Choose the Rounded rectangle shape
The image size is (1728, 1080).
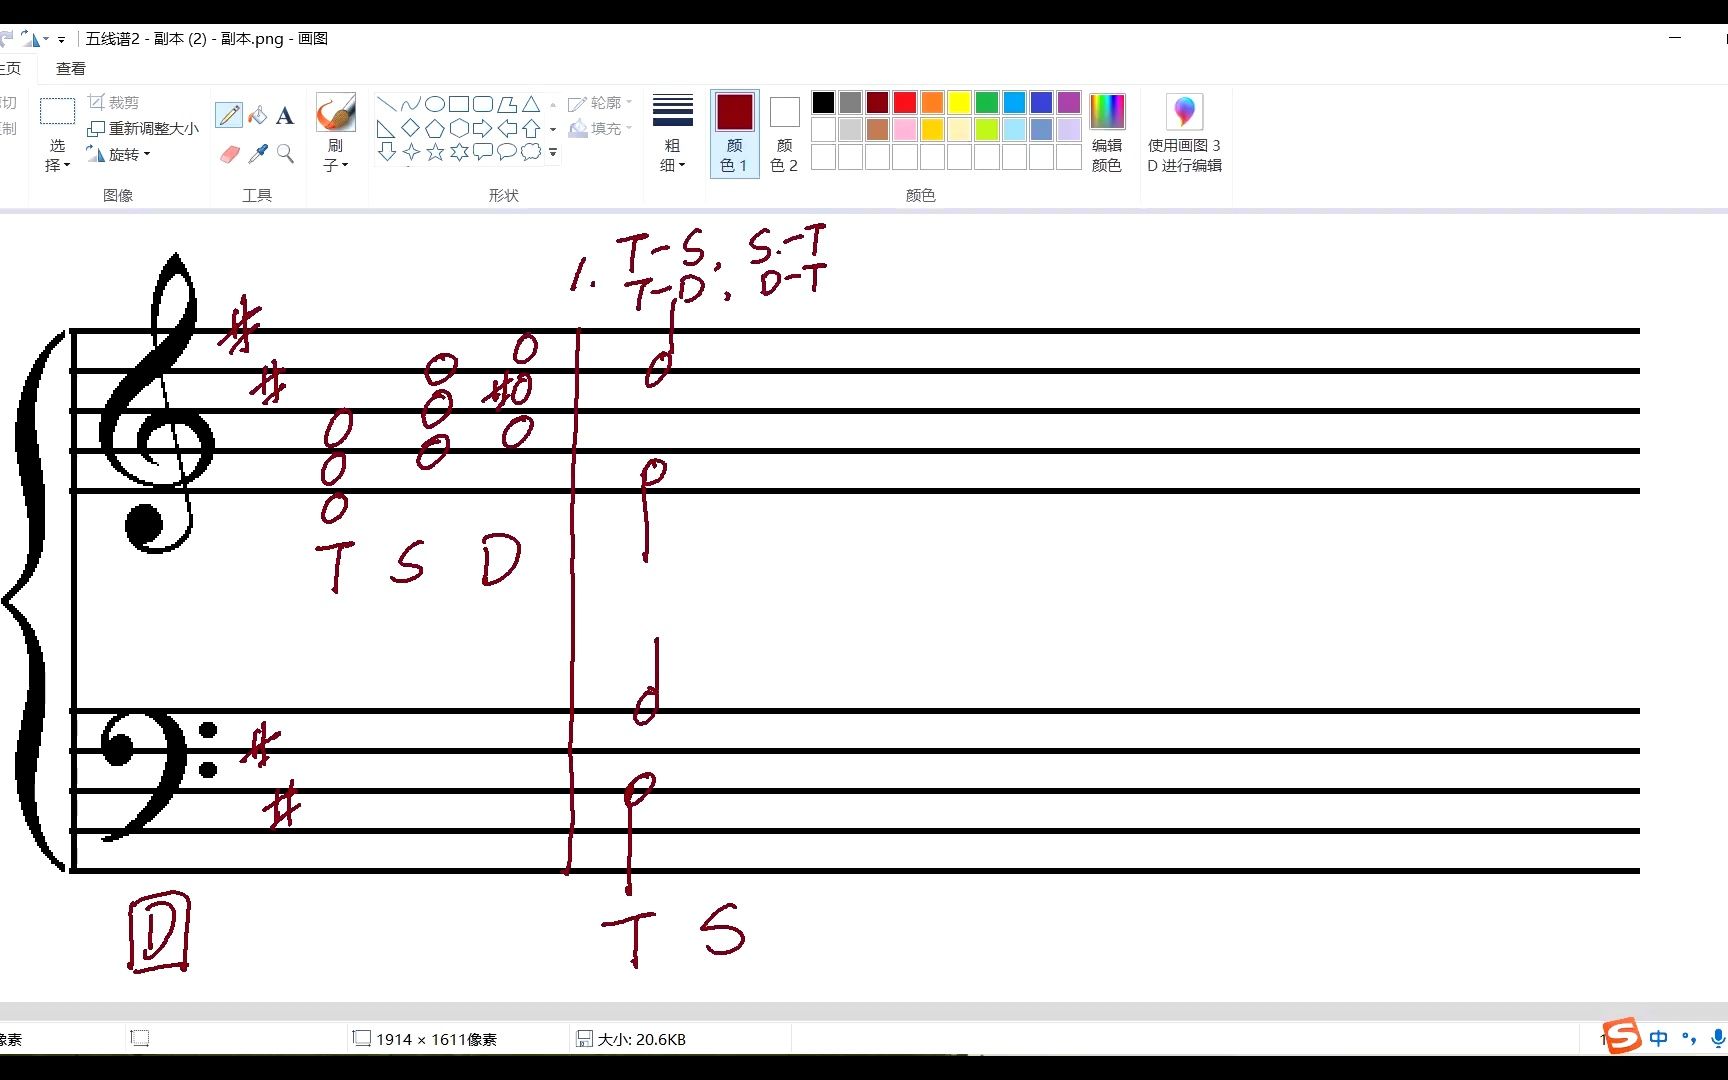point(483,104)
